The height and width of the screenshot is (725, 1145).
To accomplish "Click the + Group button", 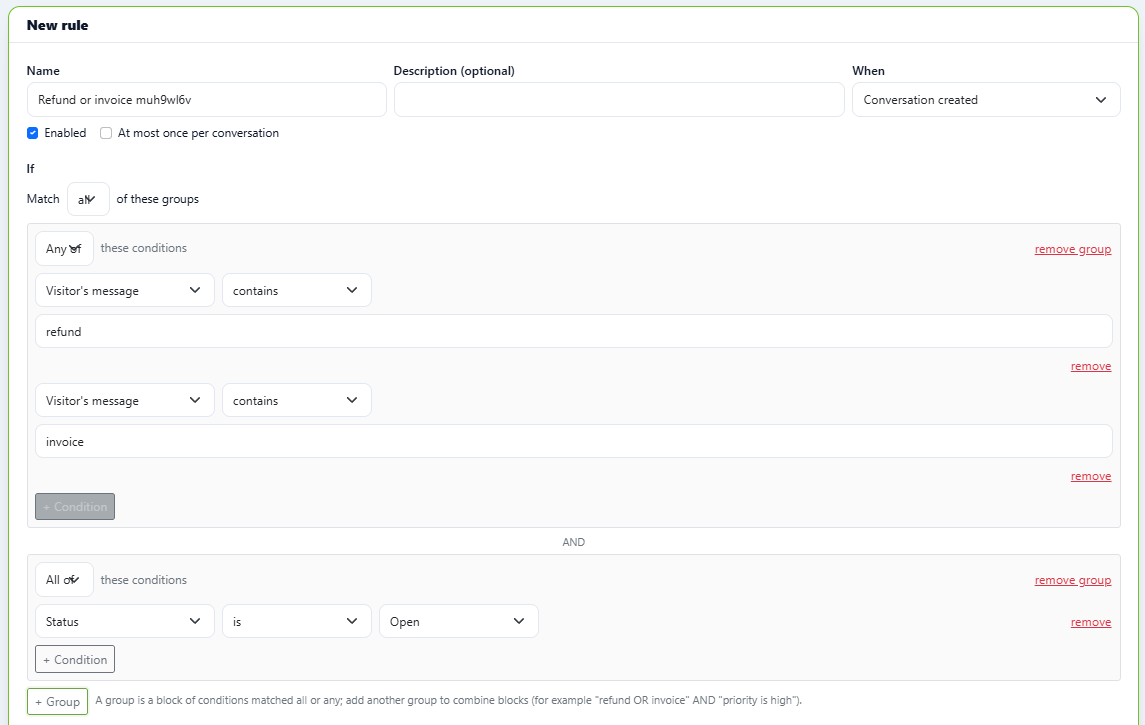I will pyautogui.click(x=58, y=702).
